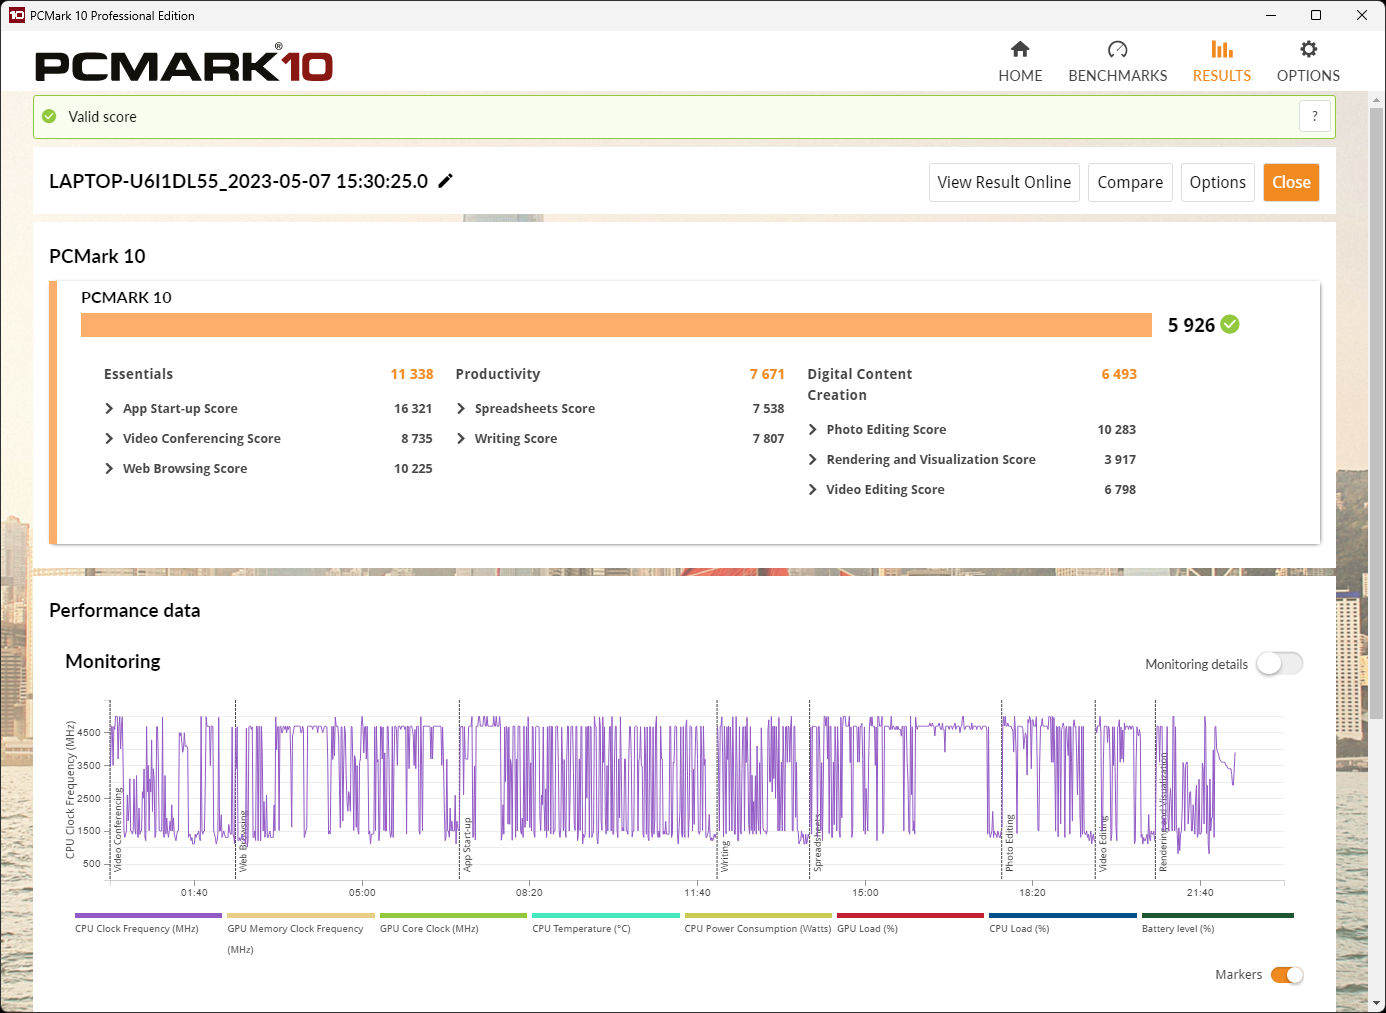Click the Performance data heading
Viewport: 1386px width, 1013px height.
(x=125, y=610)
